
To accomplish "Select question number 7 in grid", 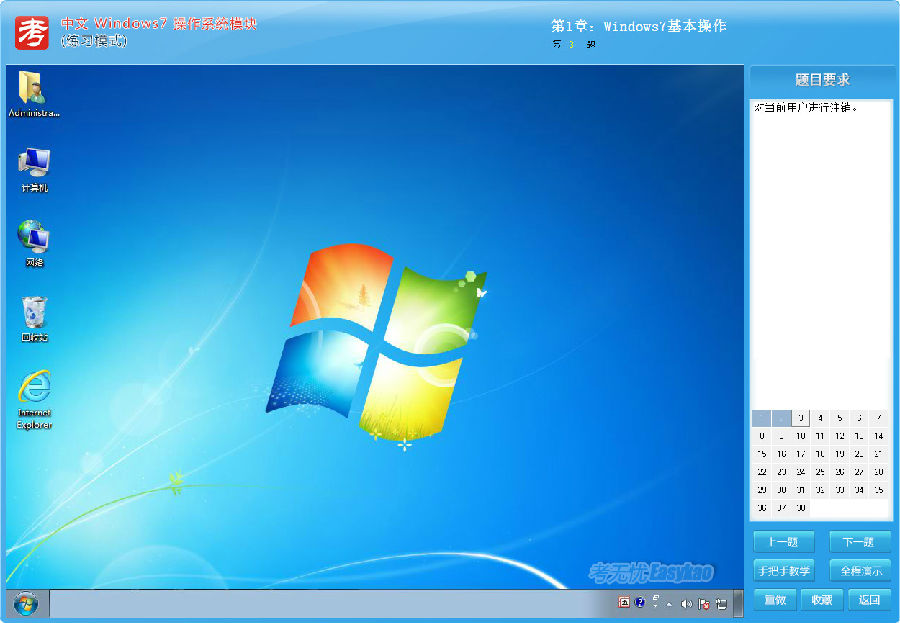I will (x=879, y=418).
